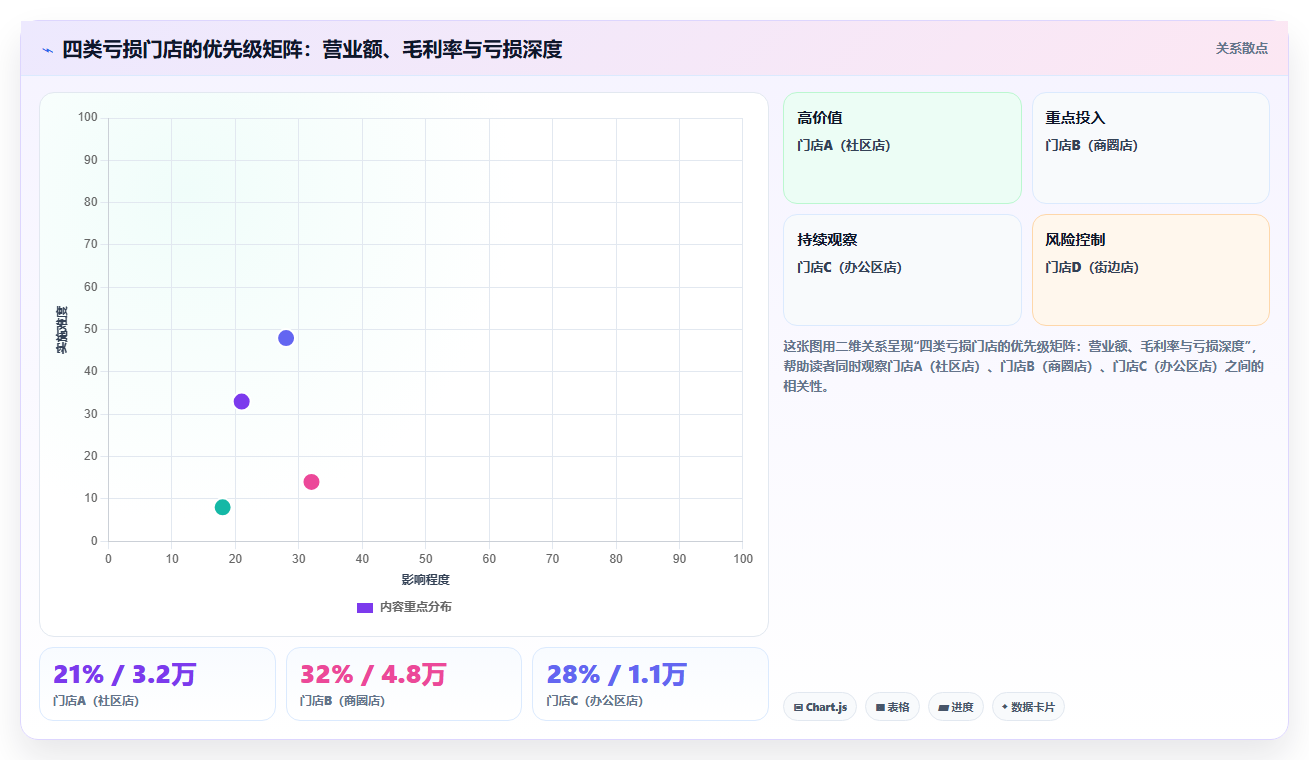Click the Chart.js tag chip

pyautogui.click(x=820, y=707)
